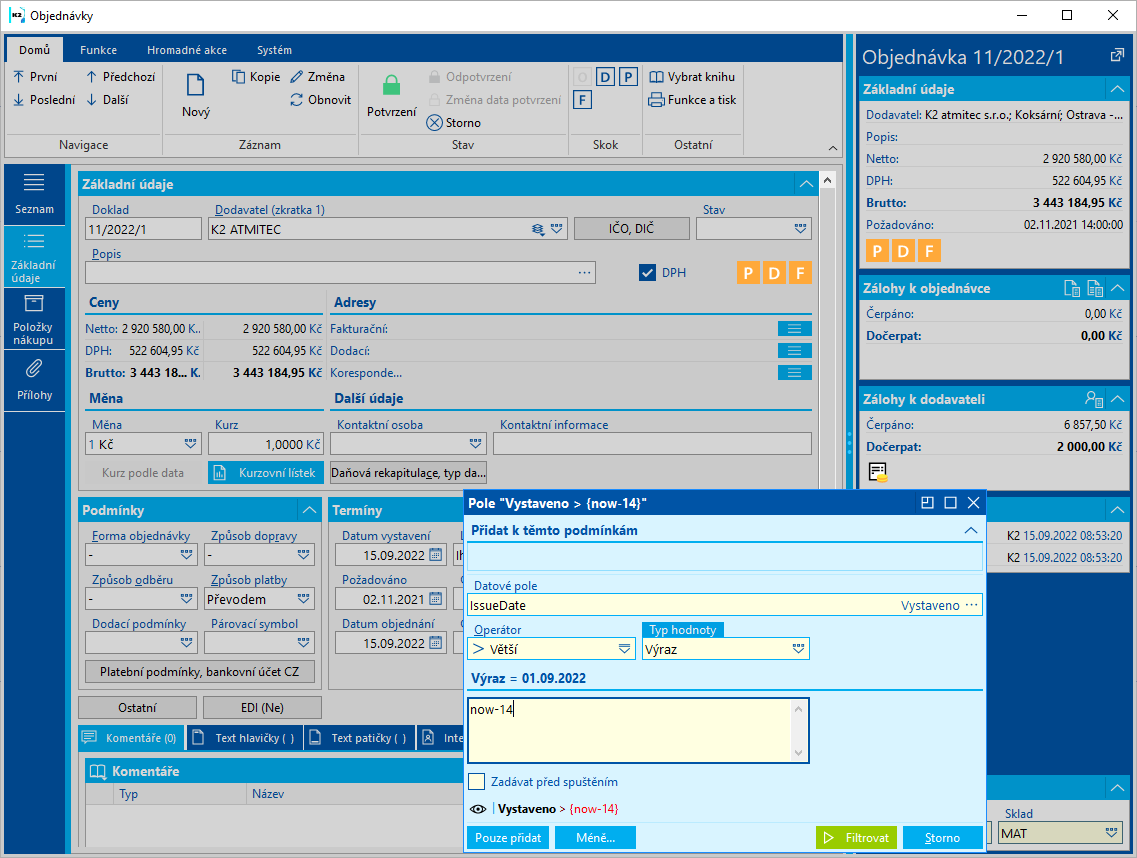Select the Text hlavičky tab
The height and width of the screenshot is (858, 1137).
[245, 738]
